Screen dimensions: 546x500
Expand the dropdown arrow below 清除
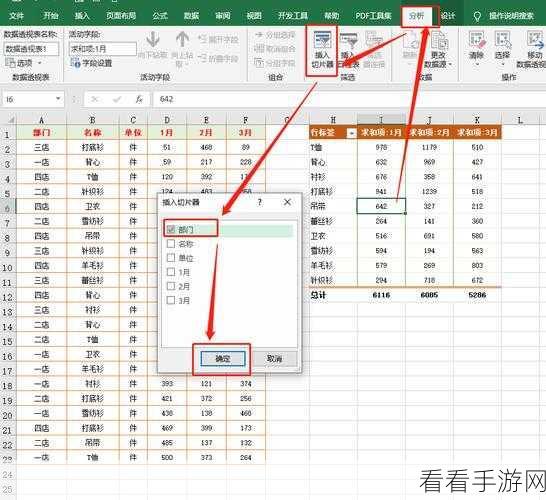(477, 65)
